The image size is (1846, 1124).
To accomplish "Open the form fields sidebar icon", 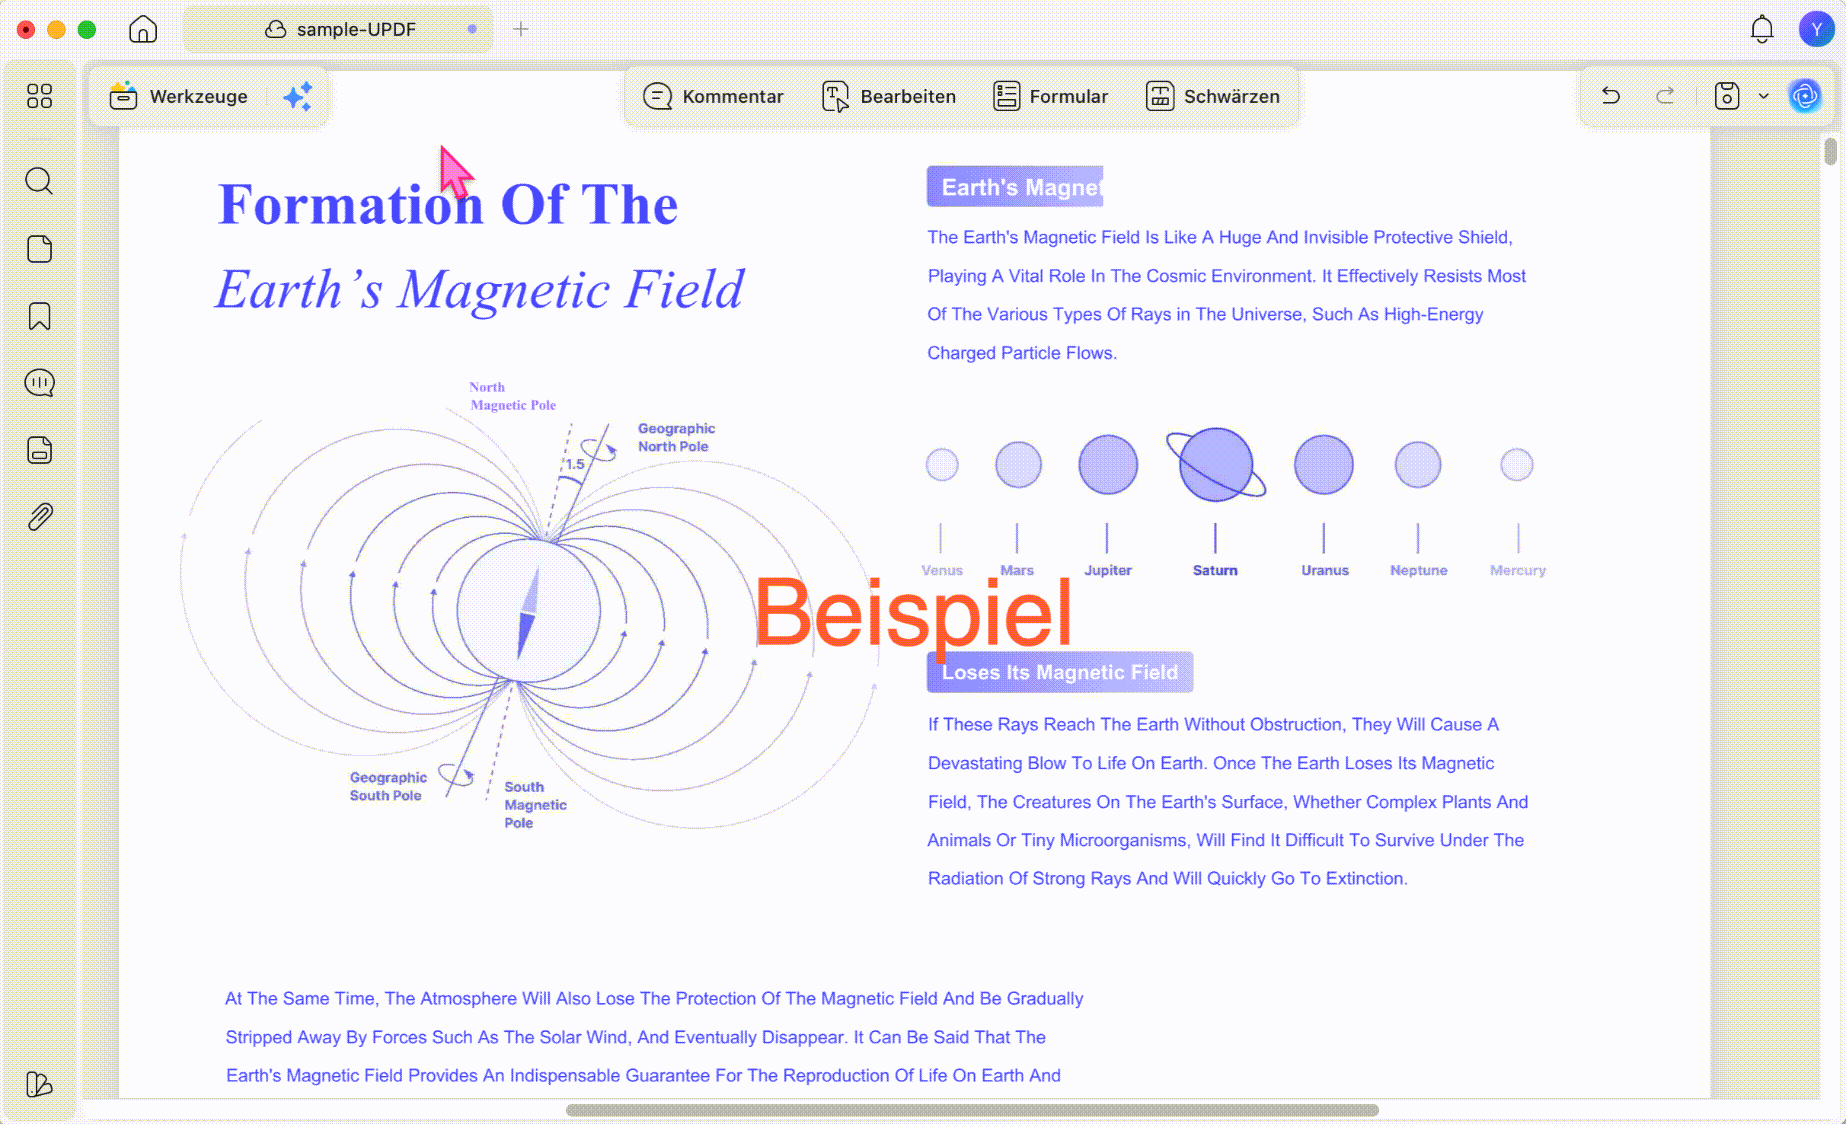I will pyautogui.click(x=39, y=450).
